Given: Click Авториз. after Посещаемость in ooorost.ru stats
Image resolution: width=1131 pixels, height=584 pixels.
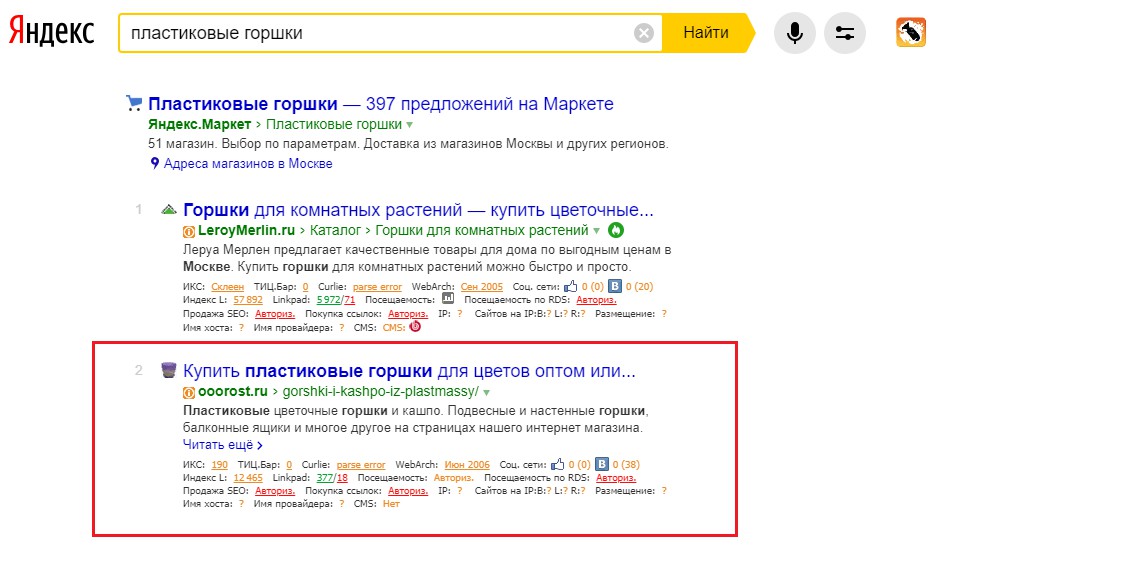Looking at the screenshot, I should (454, 478).
